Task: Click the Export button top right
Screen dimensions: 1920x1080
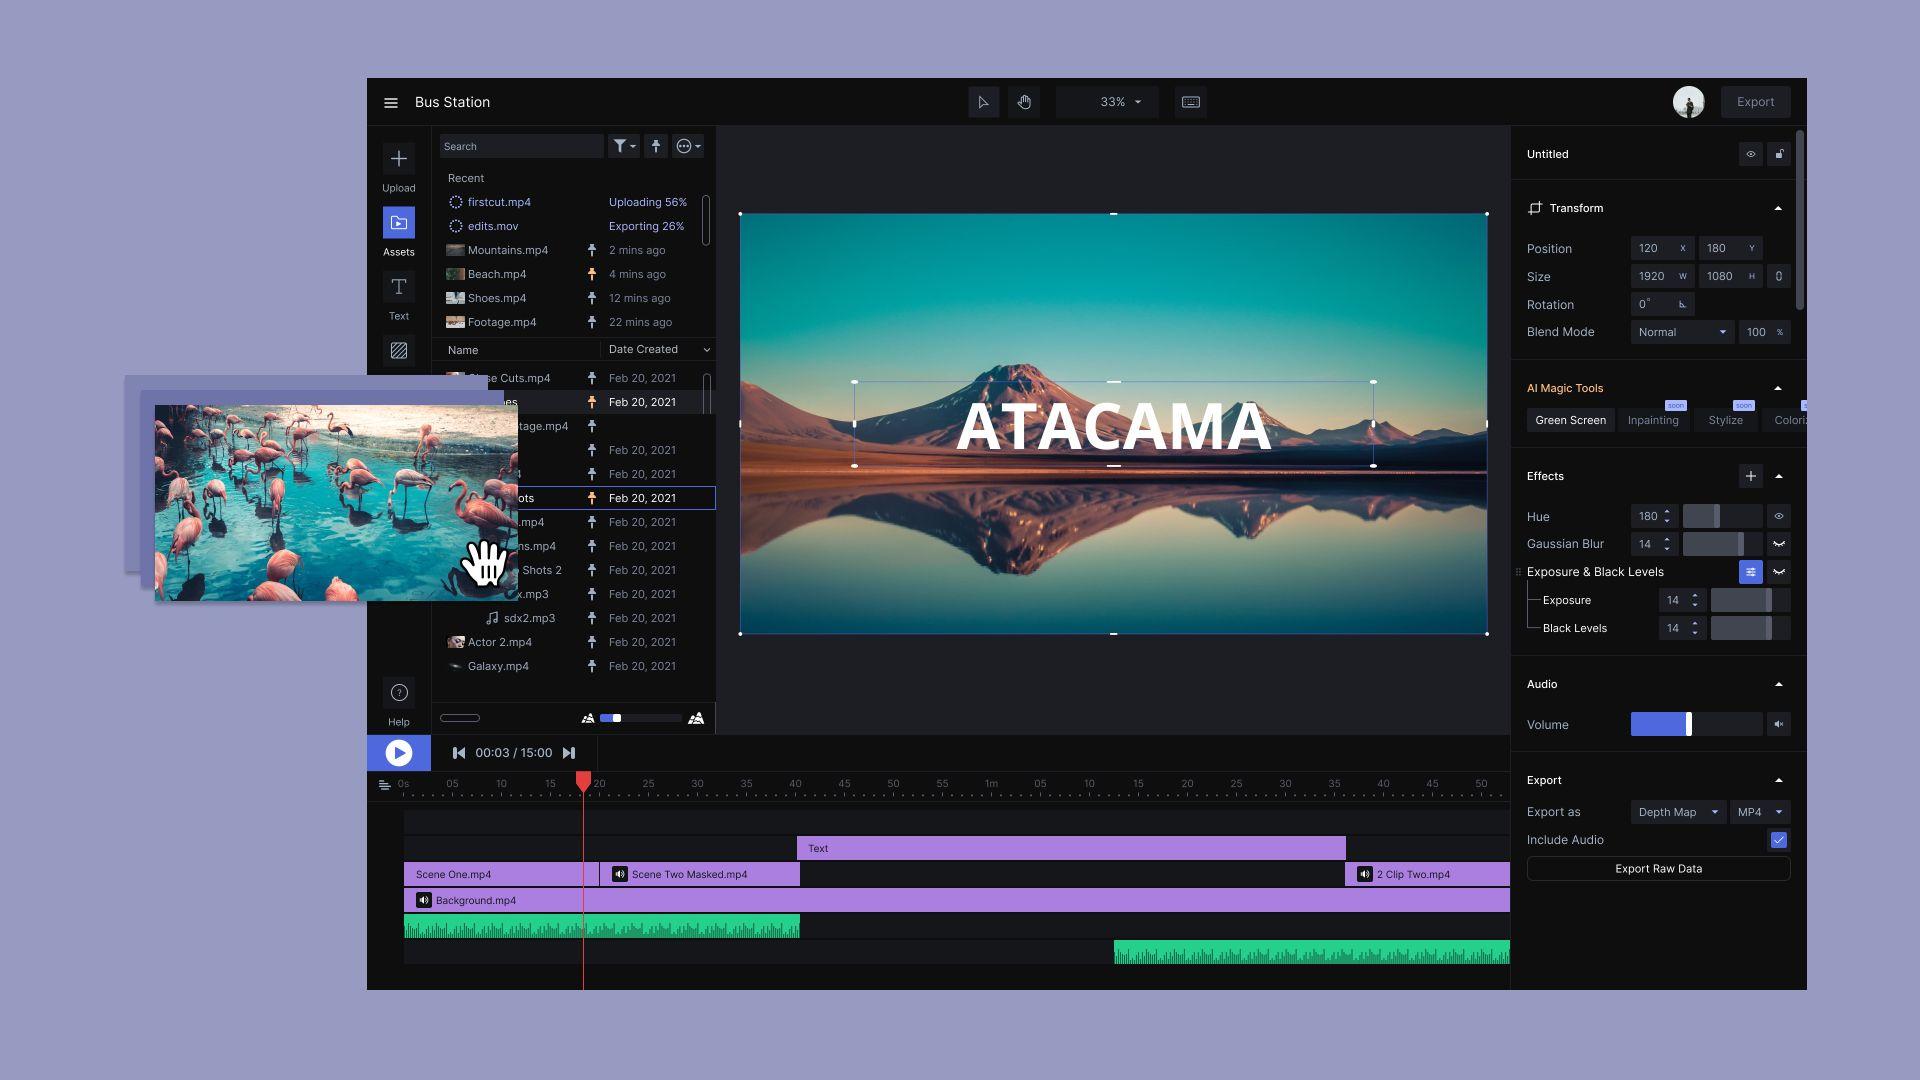Action: (1755, 102)
